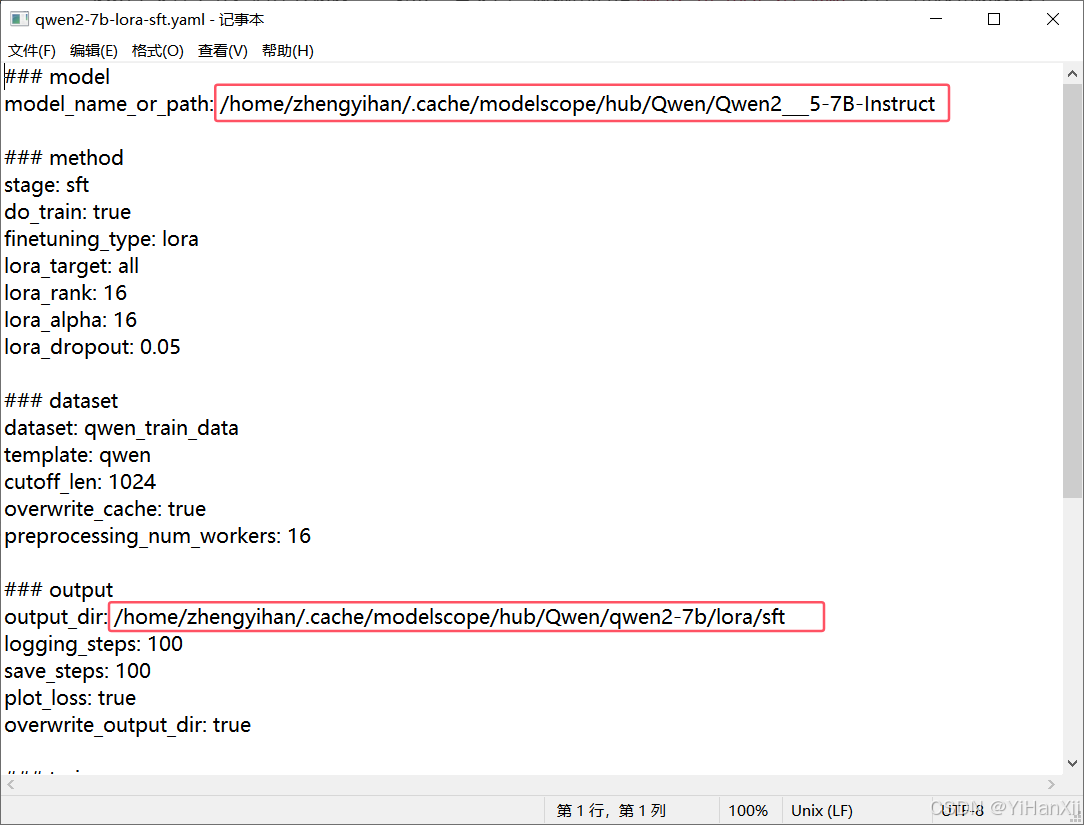Click the qwen2-7b/lora/sft output path
Image resolution: width=1084 pixels, height=825 pixels.
pyautogui.click(x=449, y=617)
